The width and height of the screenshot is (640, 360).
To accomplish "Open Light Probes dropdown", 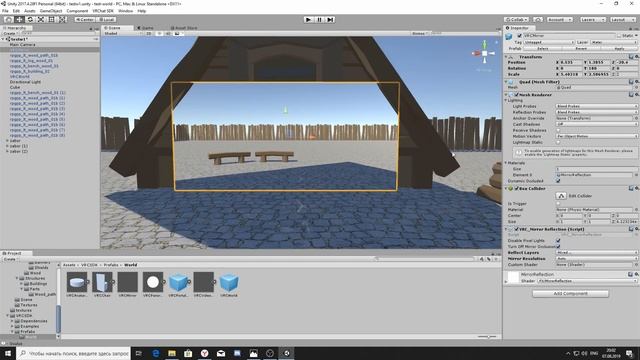I will (596, 106).
